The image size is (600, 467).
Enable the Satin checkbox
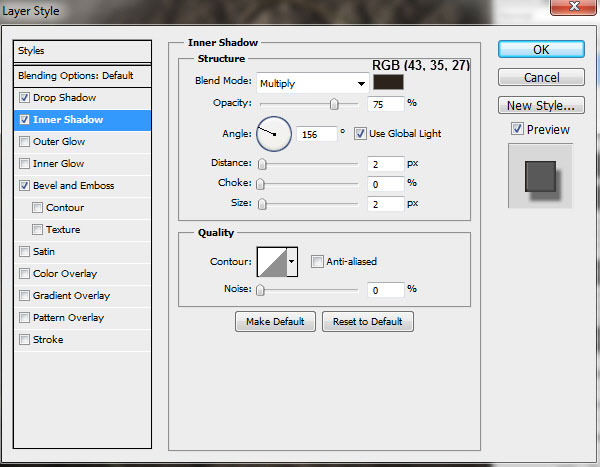tap(24, 251)
